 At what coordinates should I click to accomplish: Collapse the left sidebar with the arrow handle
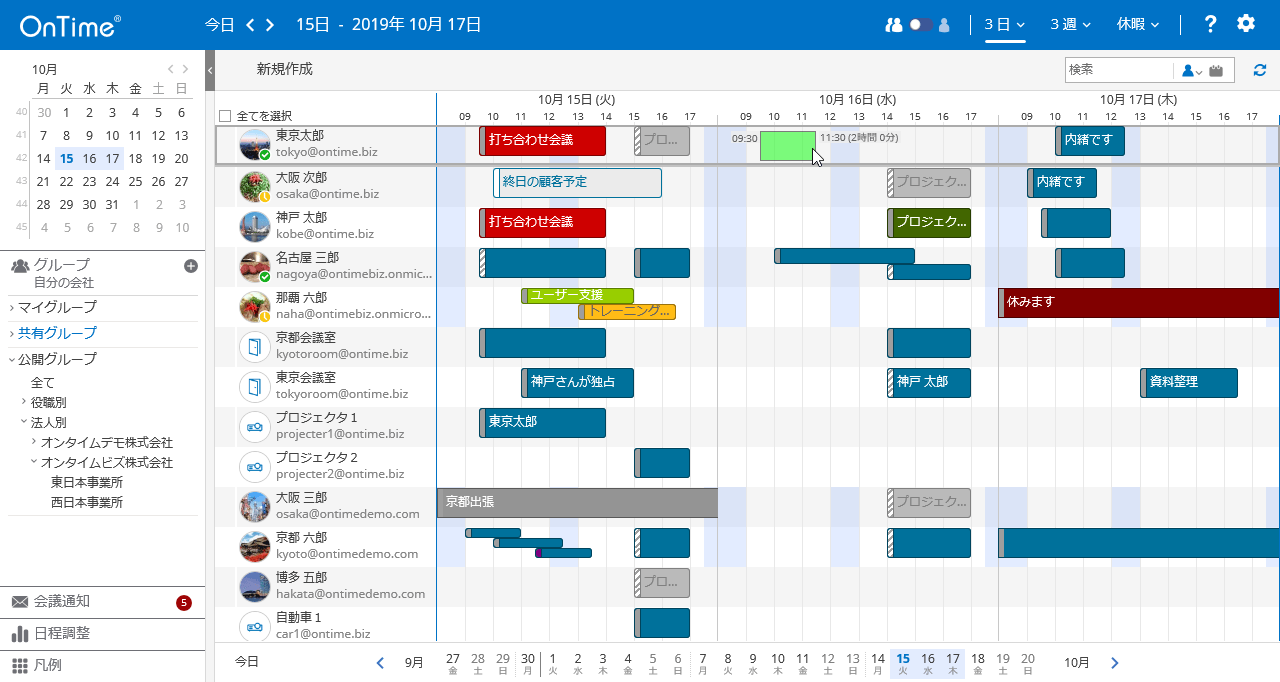210,70
